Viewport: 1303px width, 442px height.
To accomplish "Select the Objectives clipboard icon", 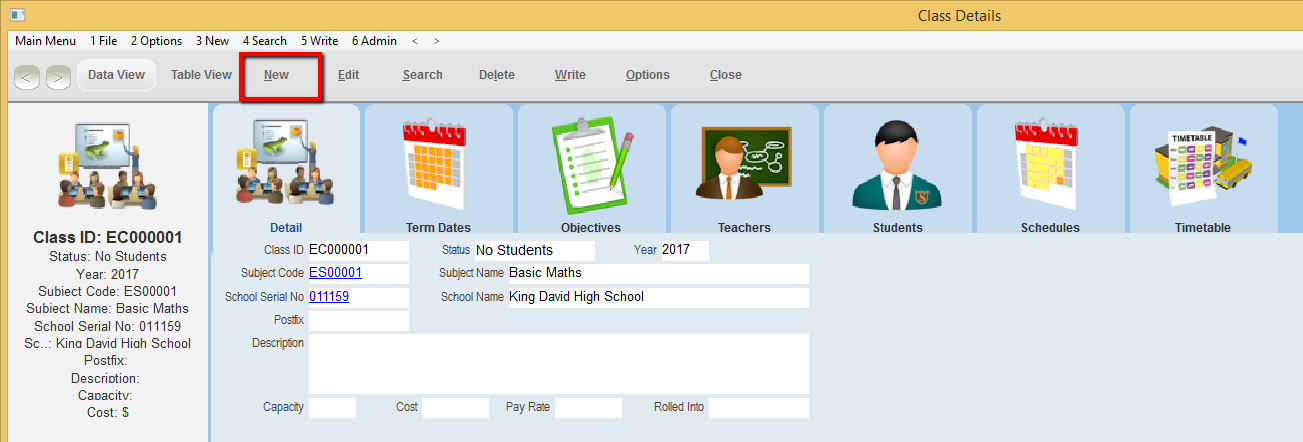I will 590,165.
